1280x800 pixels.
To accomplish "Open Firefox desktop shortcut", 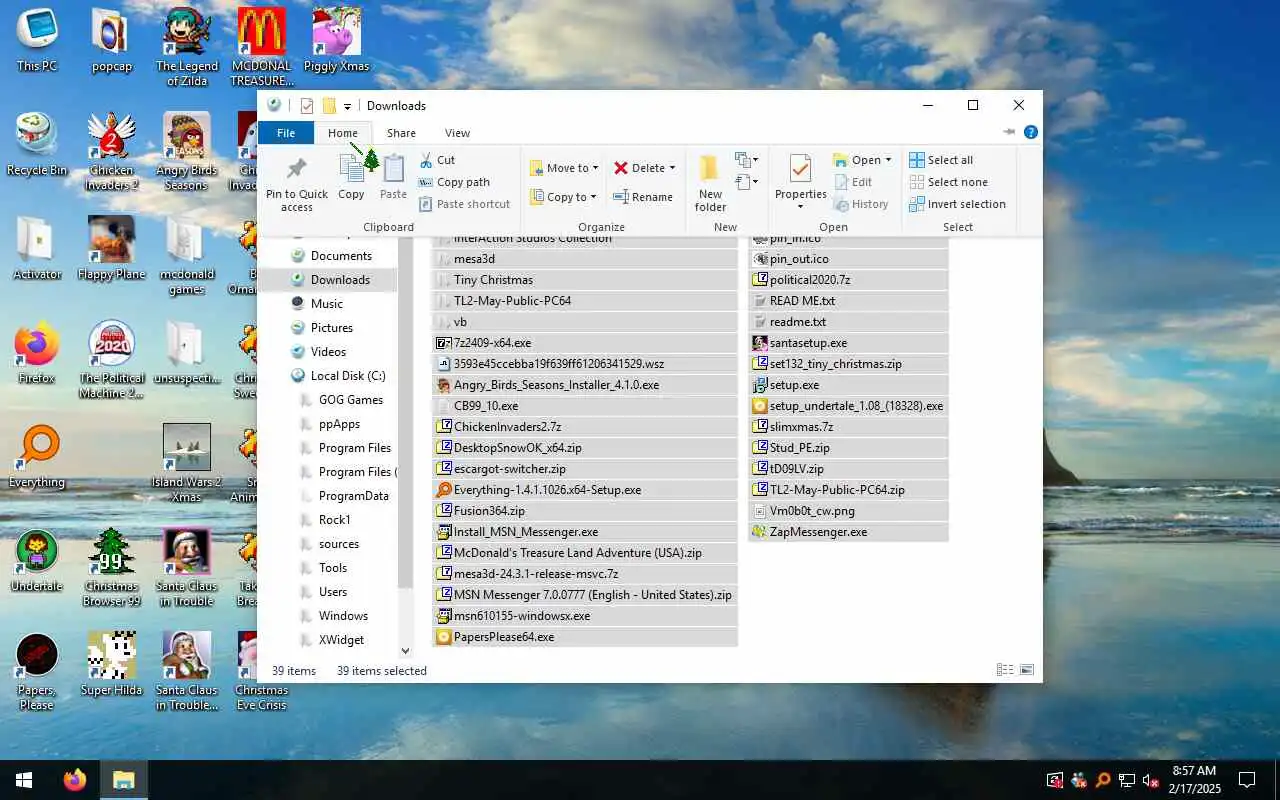I will pos(37,352).
